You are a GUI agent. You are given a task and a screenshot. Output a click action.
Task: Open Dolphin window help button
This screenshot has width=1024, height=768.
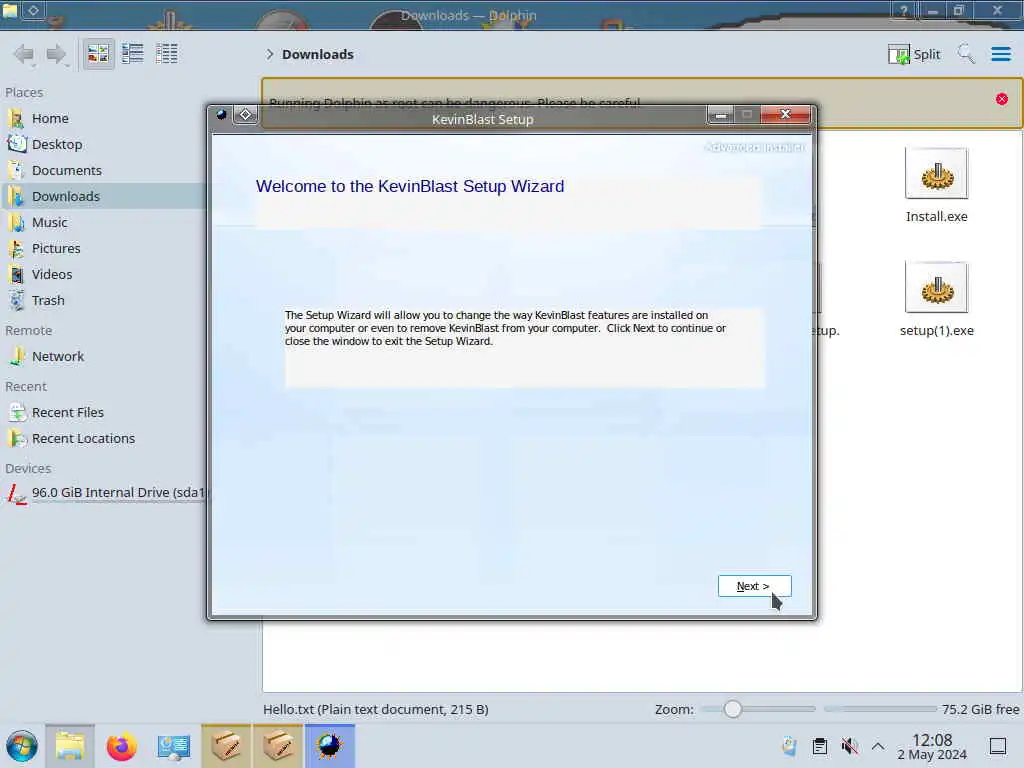pyautogui.click(x=904, y=10)
